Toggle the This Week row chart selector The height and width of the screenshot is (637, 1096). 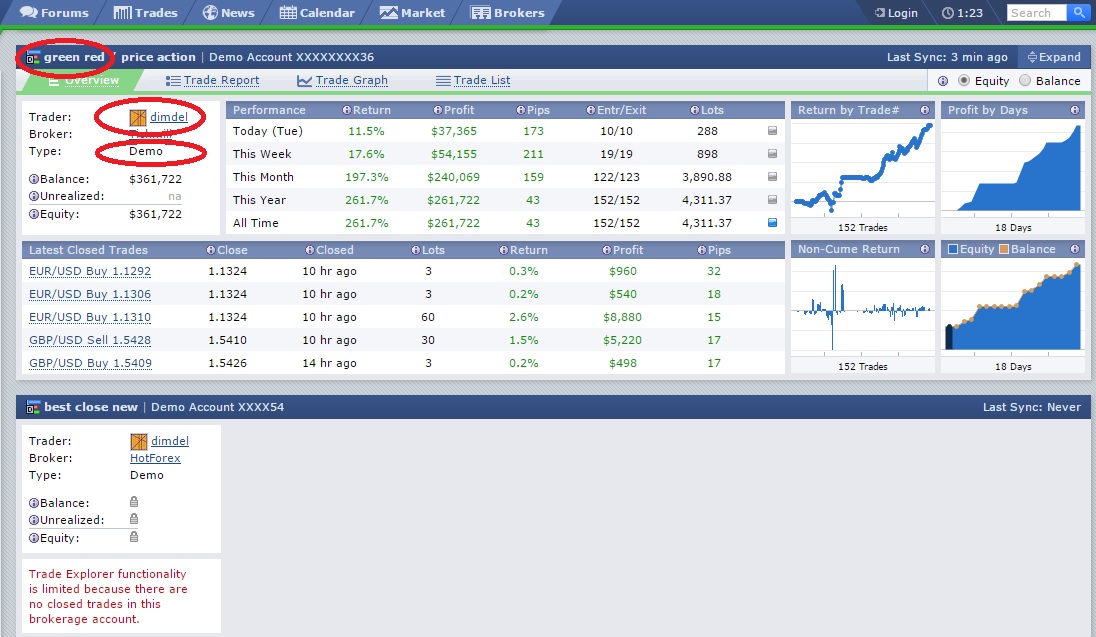pyautogui.click(x=772, y=154)
